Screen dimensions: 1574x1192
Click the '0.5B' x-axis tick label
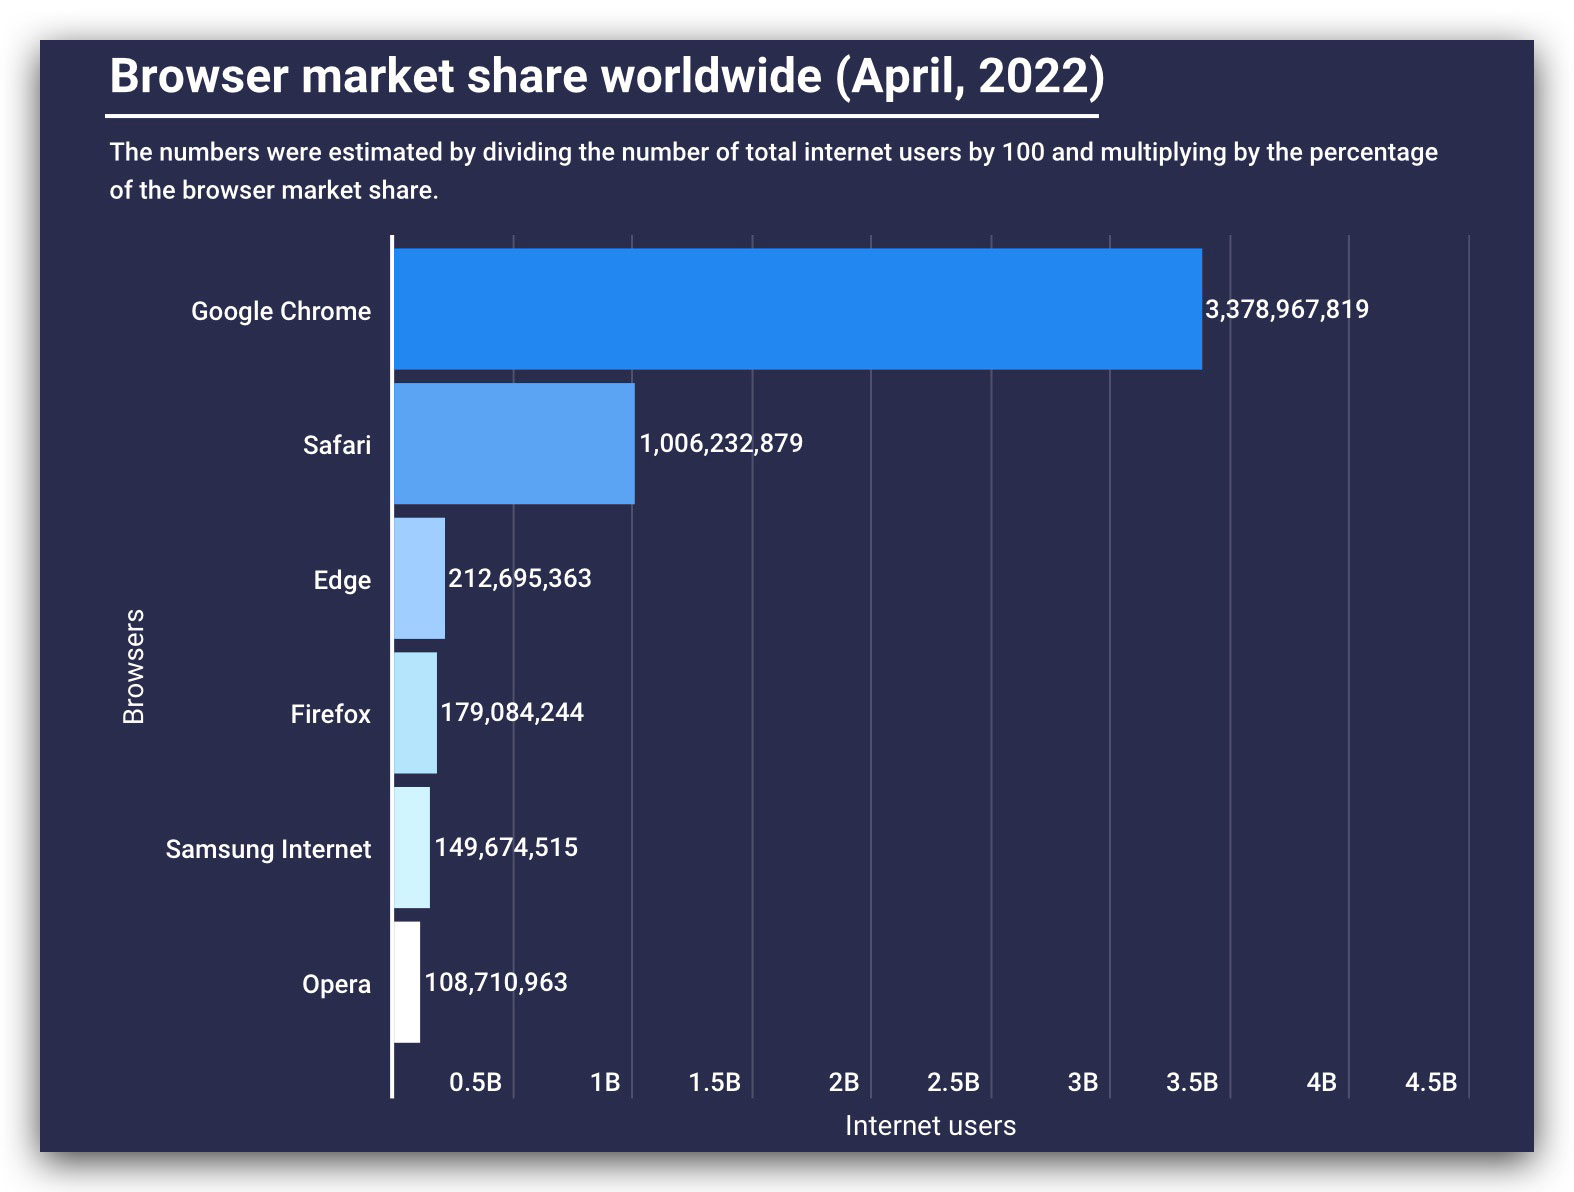[475, 1082]
